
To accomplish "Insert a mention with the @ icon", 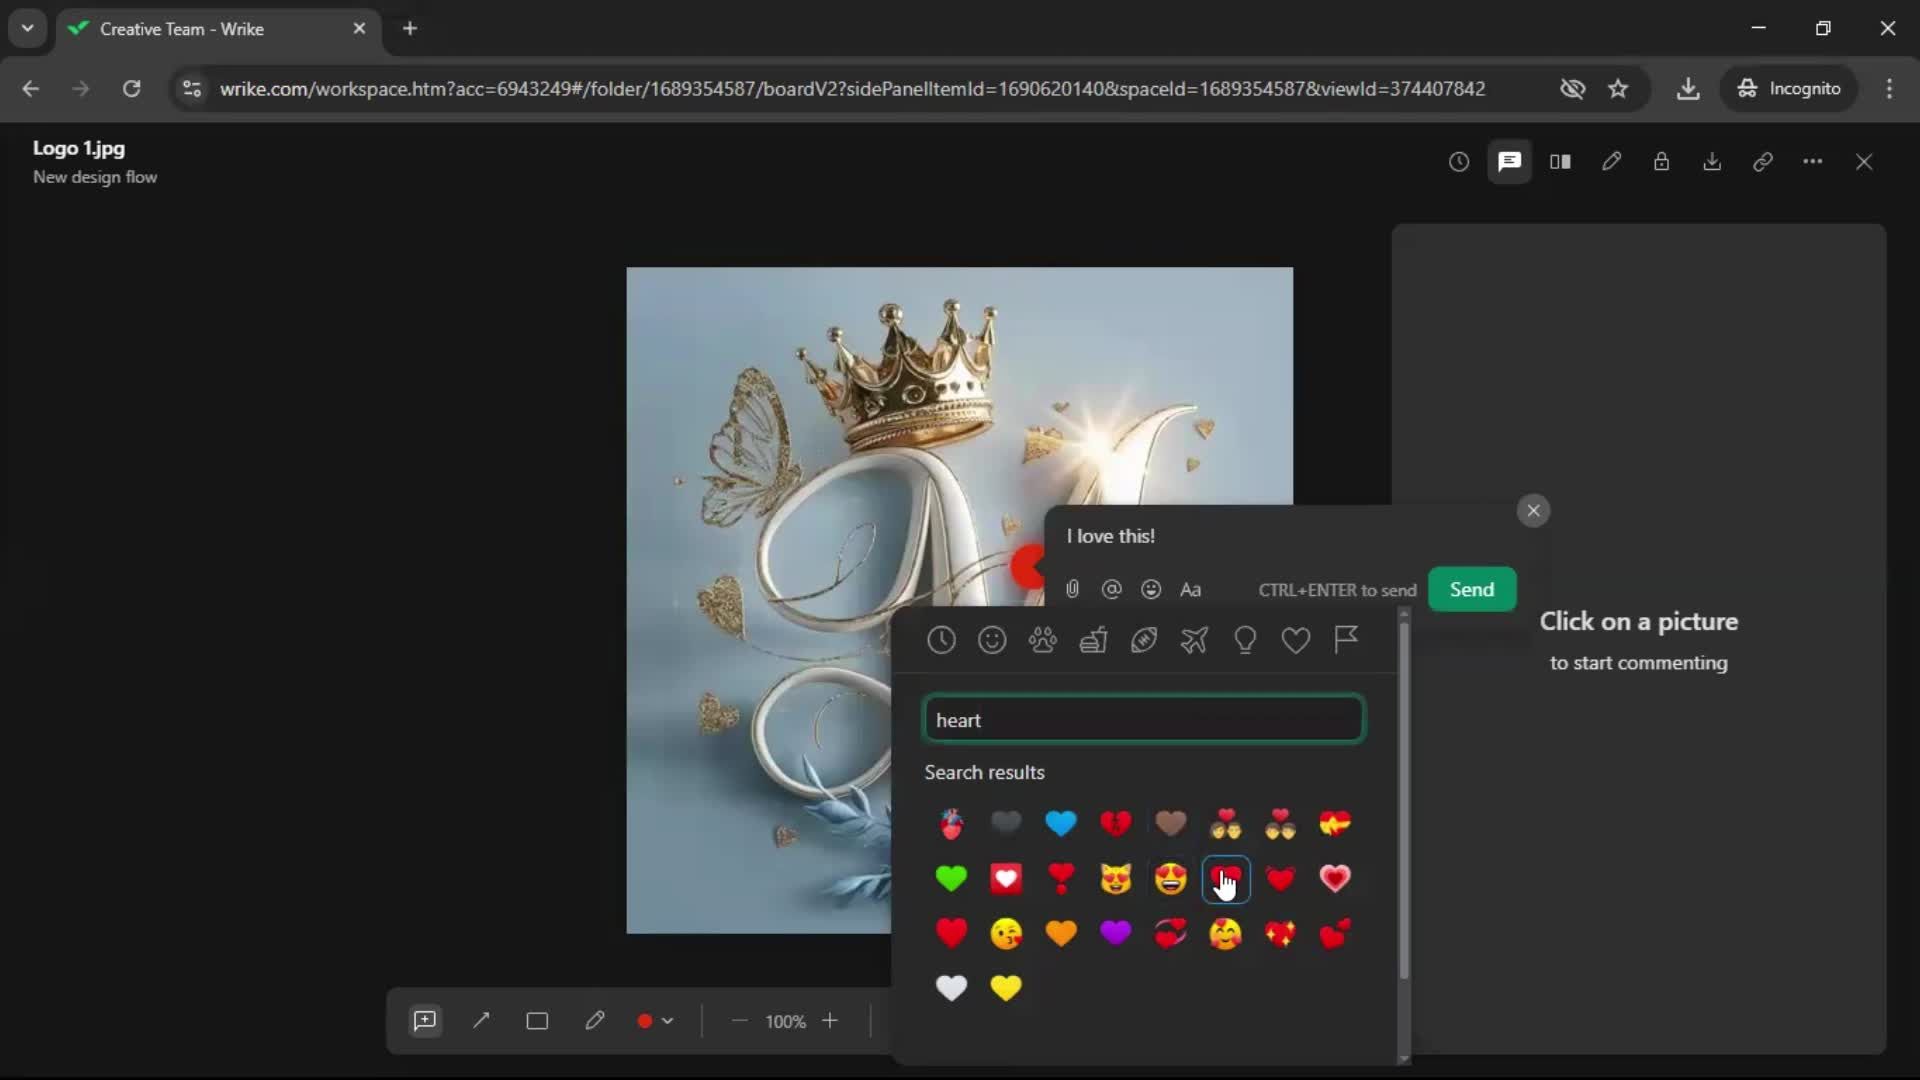I will (x=1111, y=589).
